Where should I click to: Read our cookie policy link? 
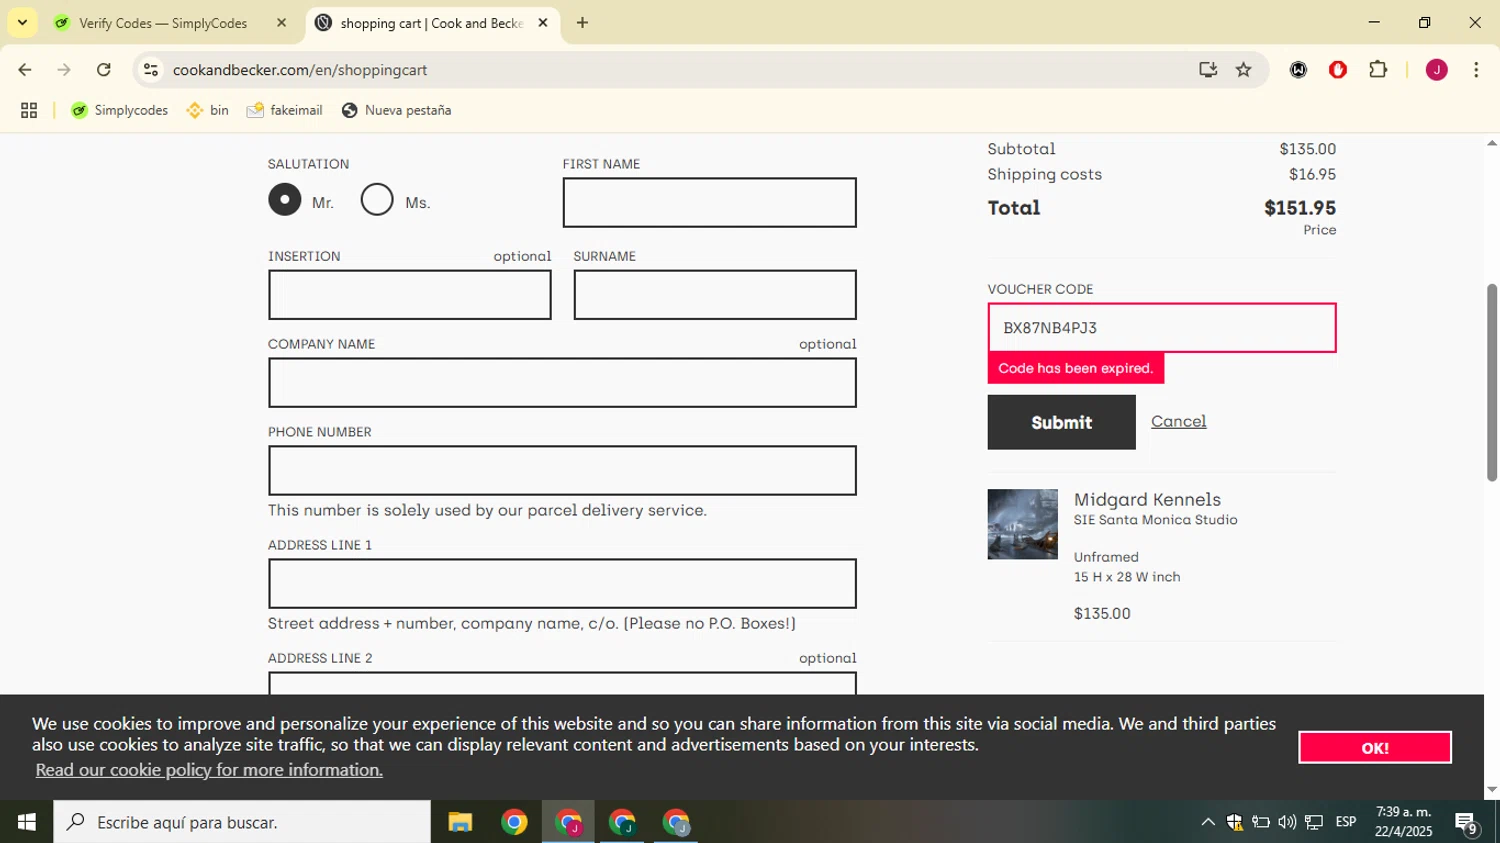[209, 770]
